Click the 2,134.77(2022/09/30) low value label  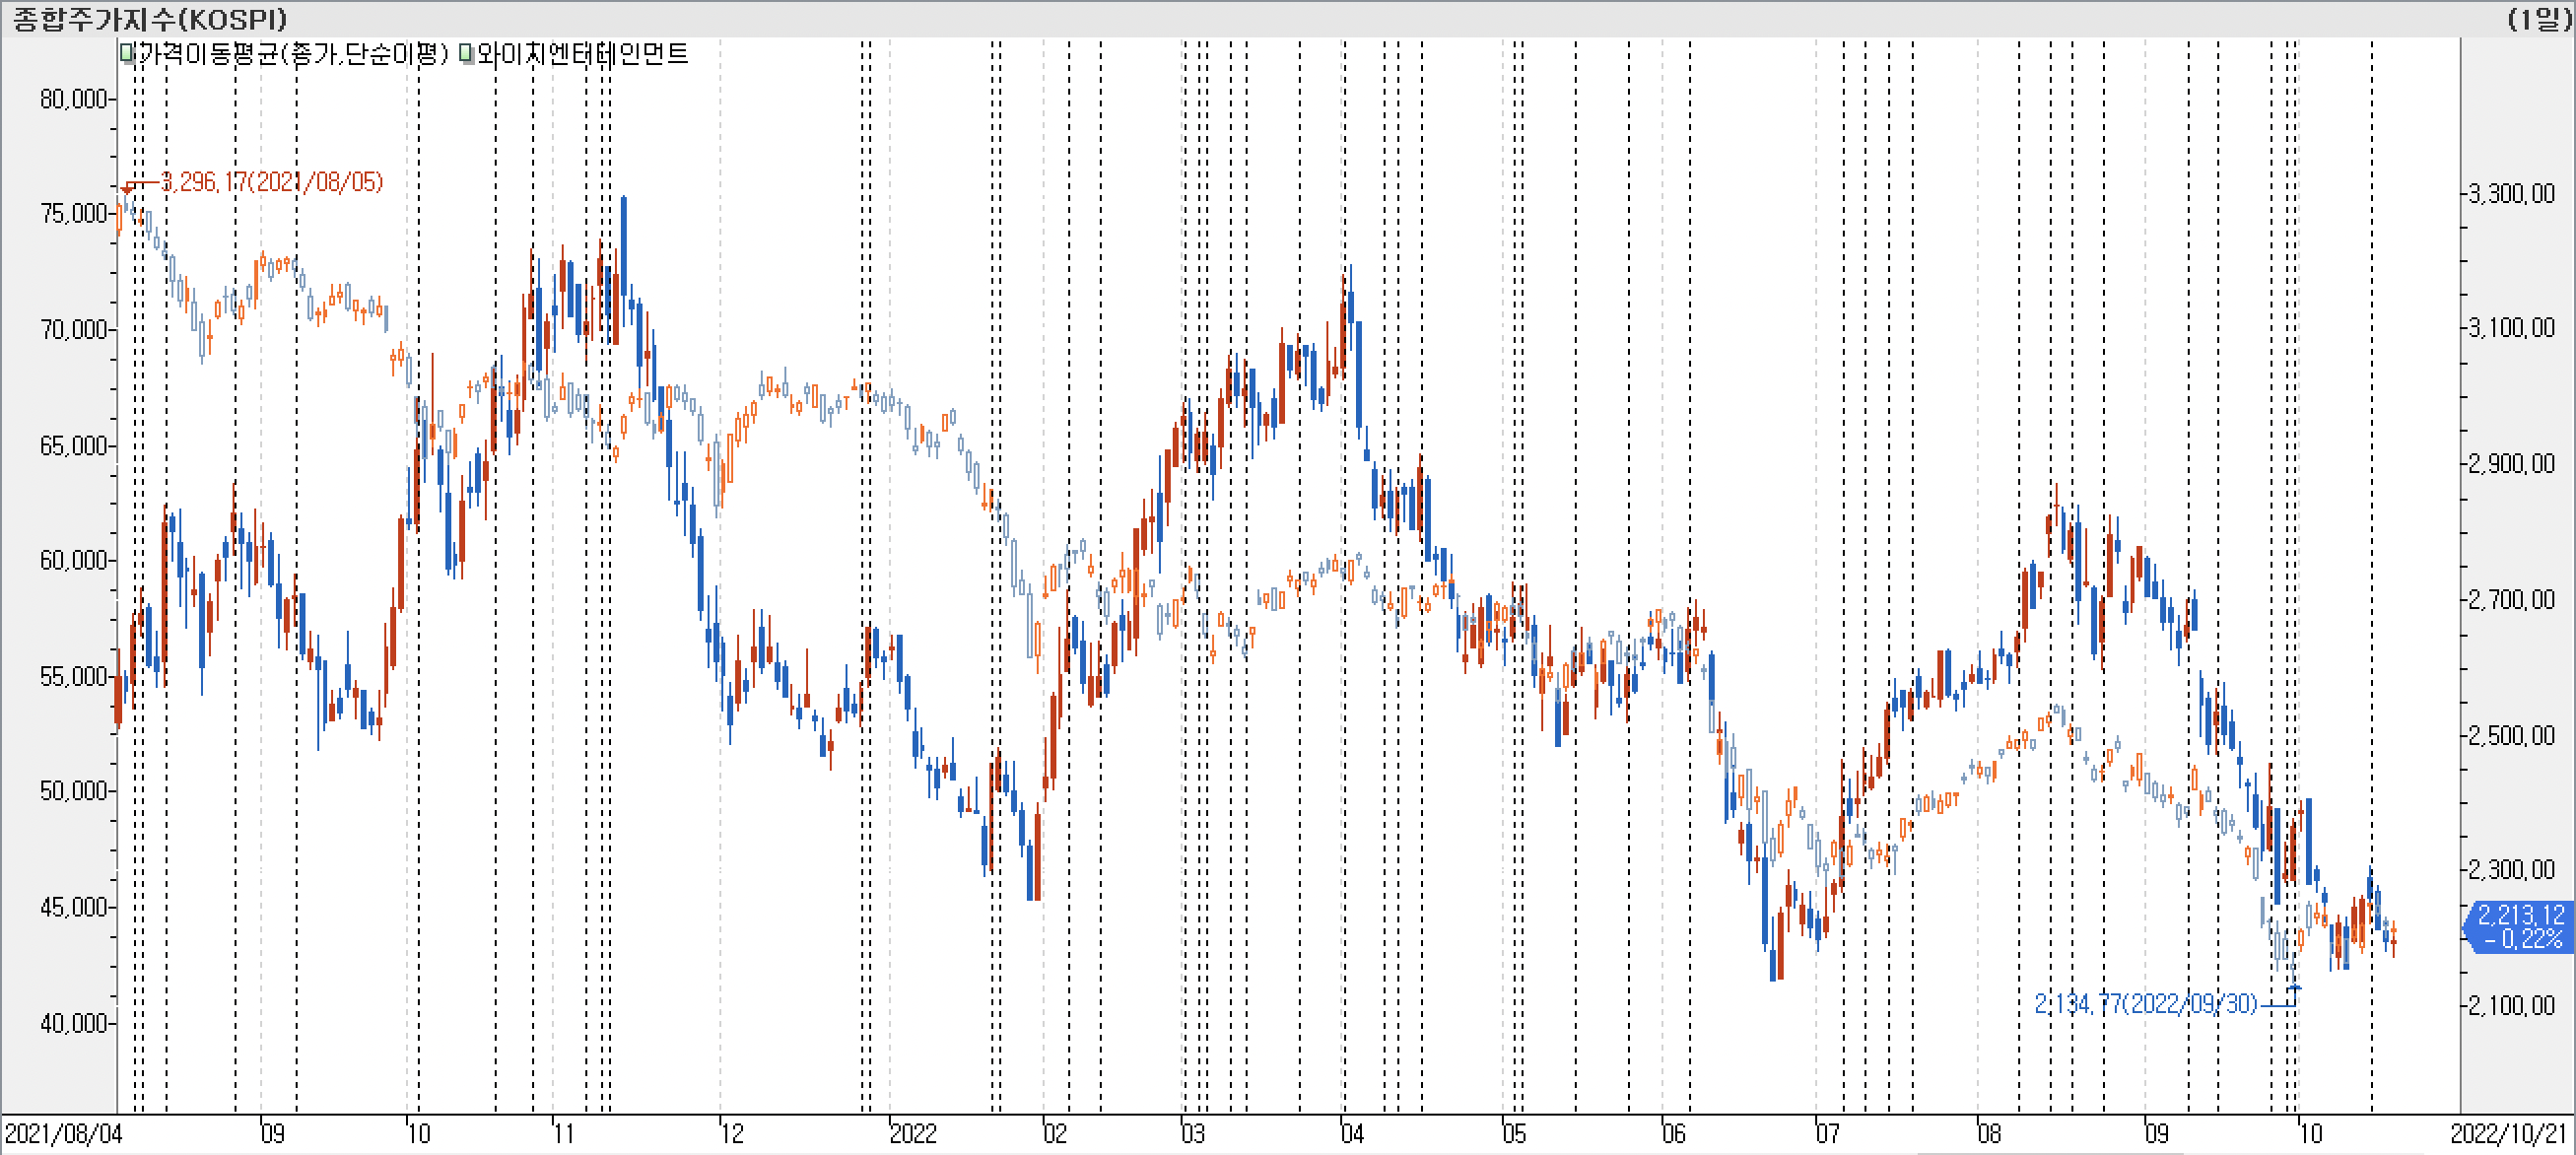(x=2146, y=1003)
